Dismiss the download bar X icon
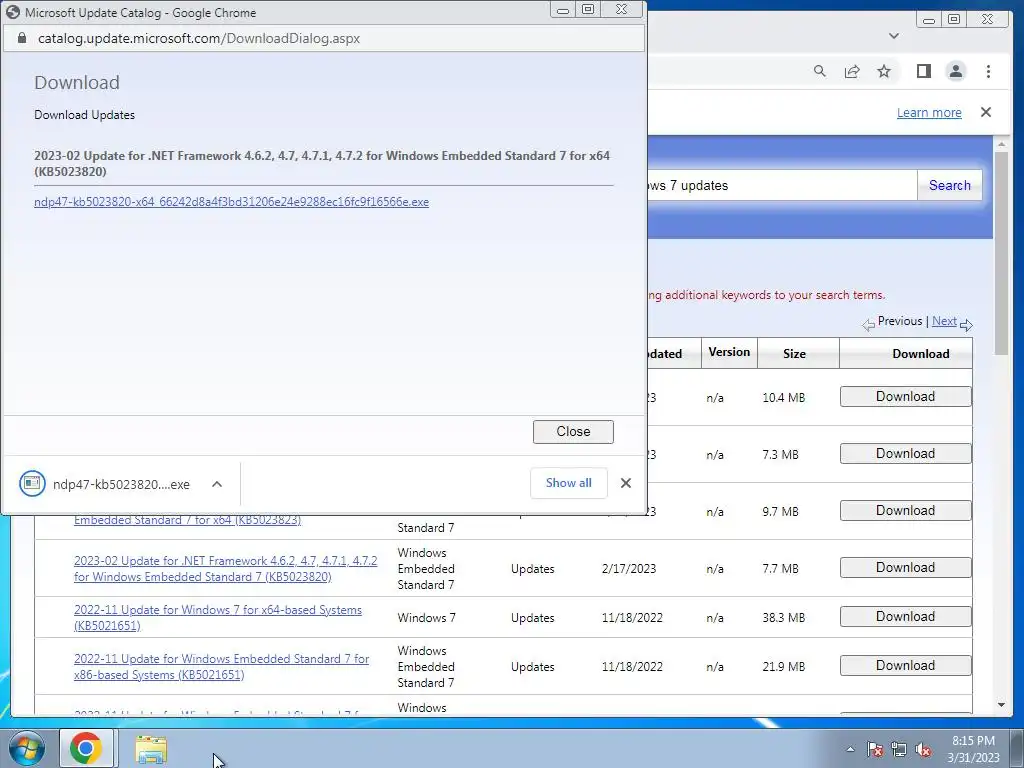Image resolution: width=1024 pixels, height=768 pixels. click(x=626, y=483)
